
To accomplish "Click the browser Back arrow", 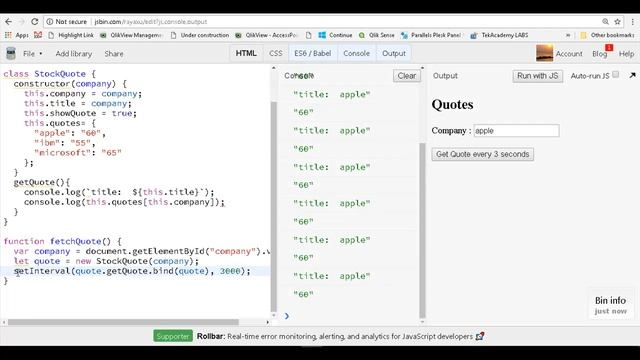I will [x=9, y=22].
